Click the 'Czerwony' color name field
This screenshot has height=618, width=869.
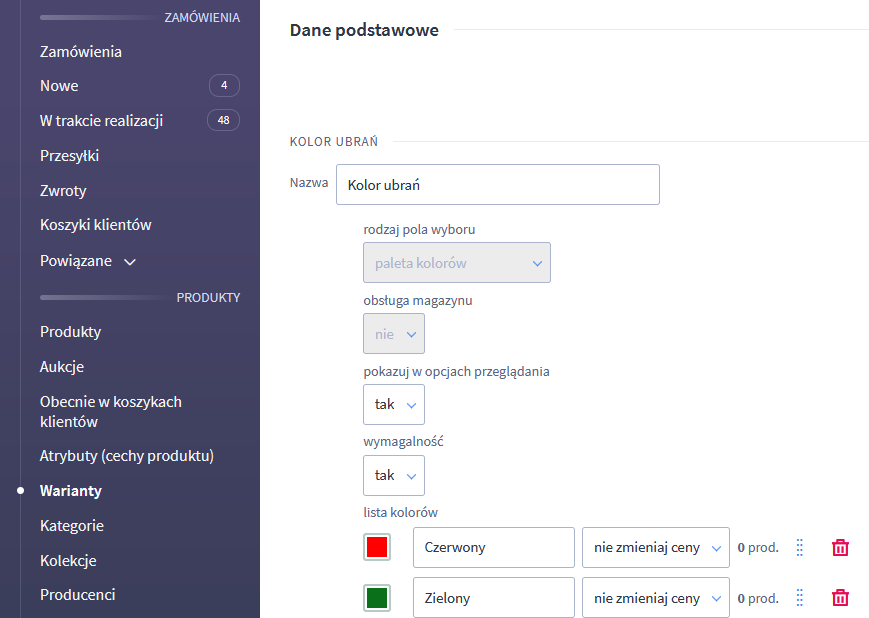[493, 548]
